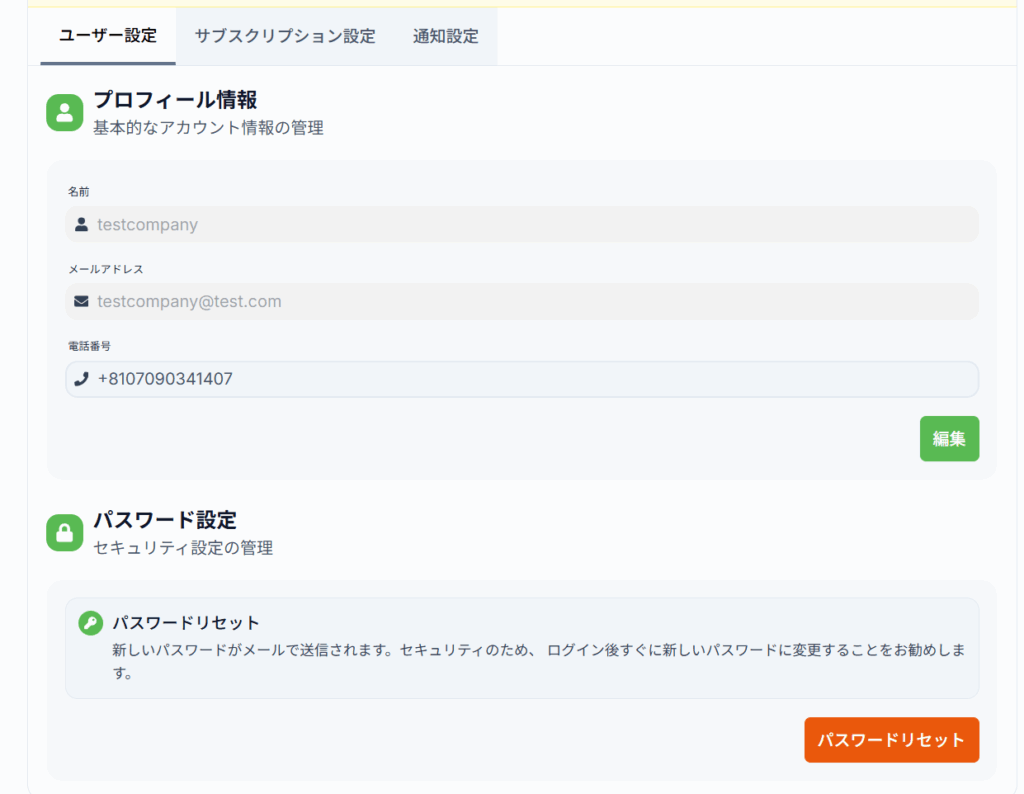The image size is (1024, 794).
Task: Click the phone handset icon in phone field
Action: pyautogui.click(x=82, y=379)
